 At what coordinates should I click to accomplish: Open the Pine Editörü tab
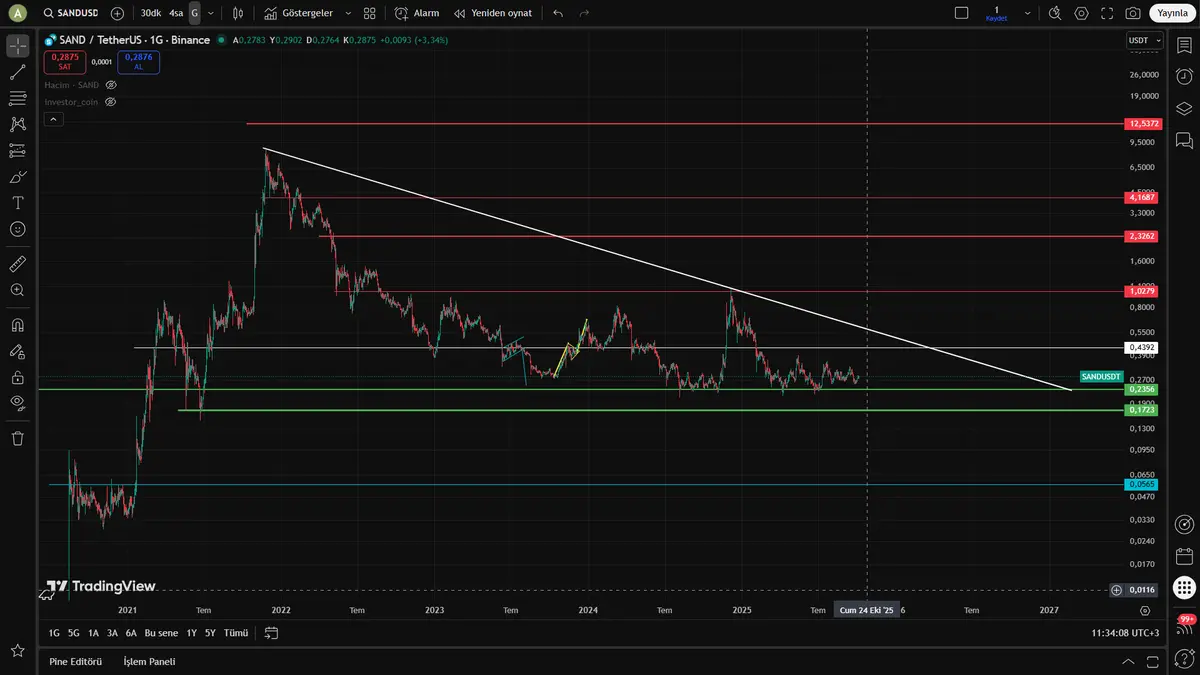pyautogui.click(x=75, y=661)
